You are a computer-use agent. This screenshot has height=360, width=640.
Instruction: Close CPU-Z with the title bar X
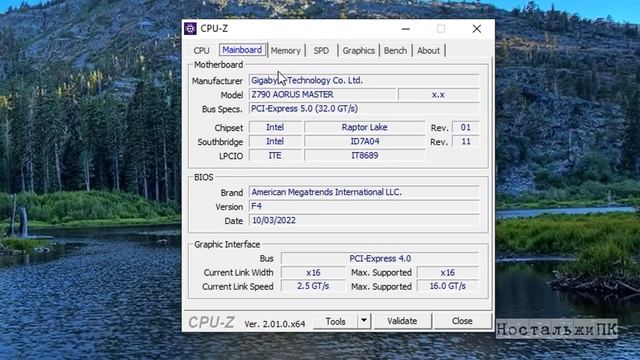coord(477,29)
